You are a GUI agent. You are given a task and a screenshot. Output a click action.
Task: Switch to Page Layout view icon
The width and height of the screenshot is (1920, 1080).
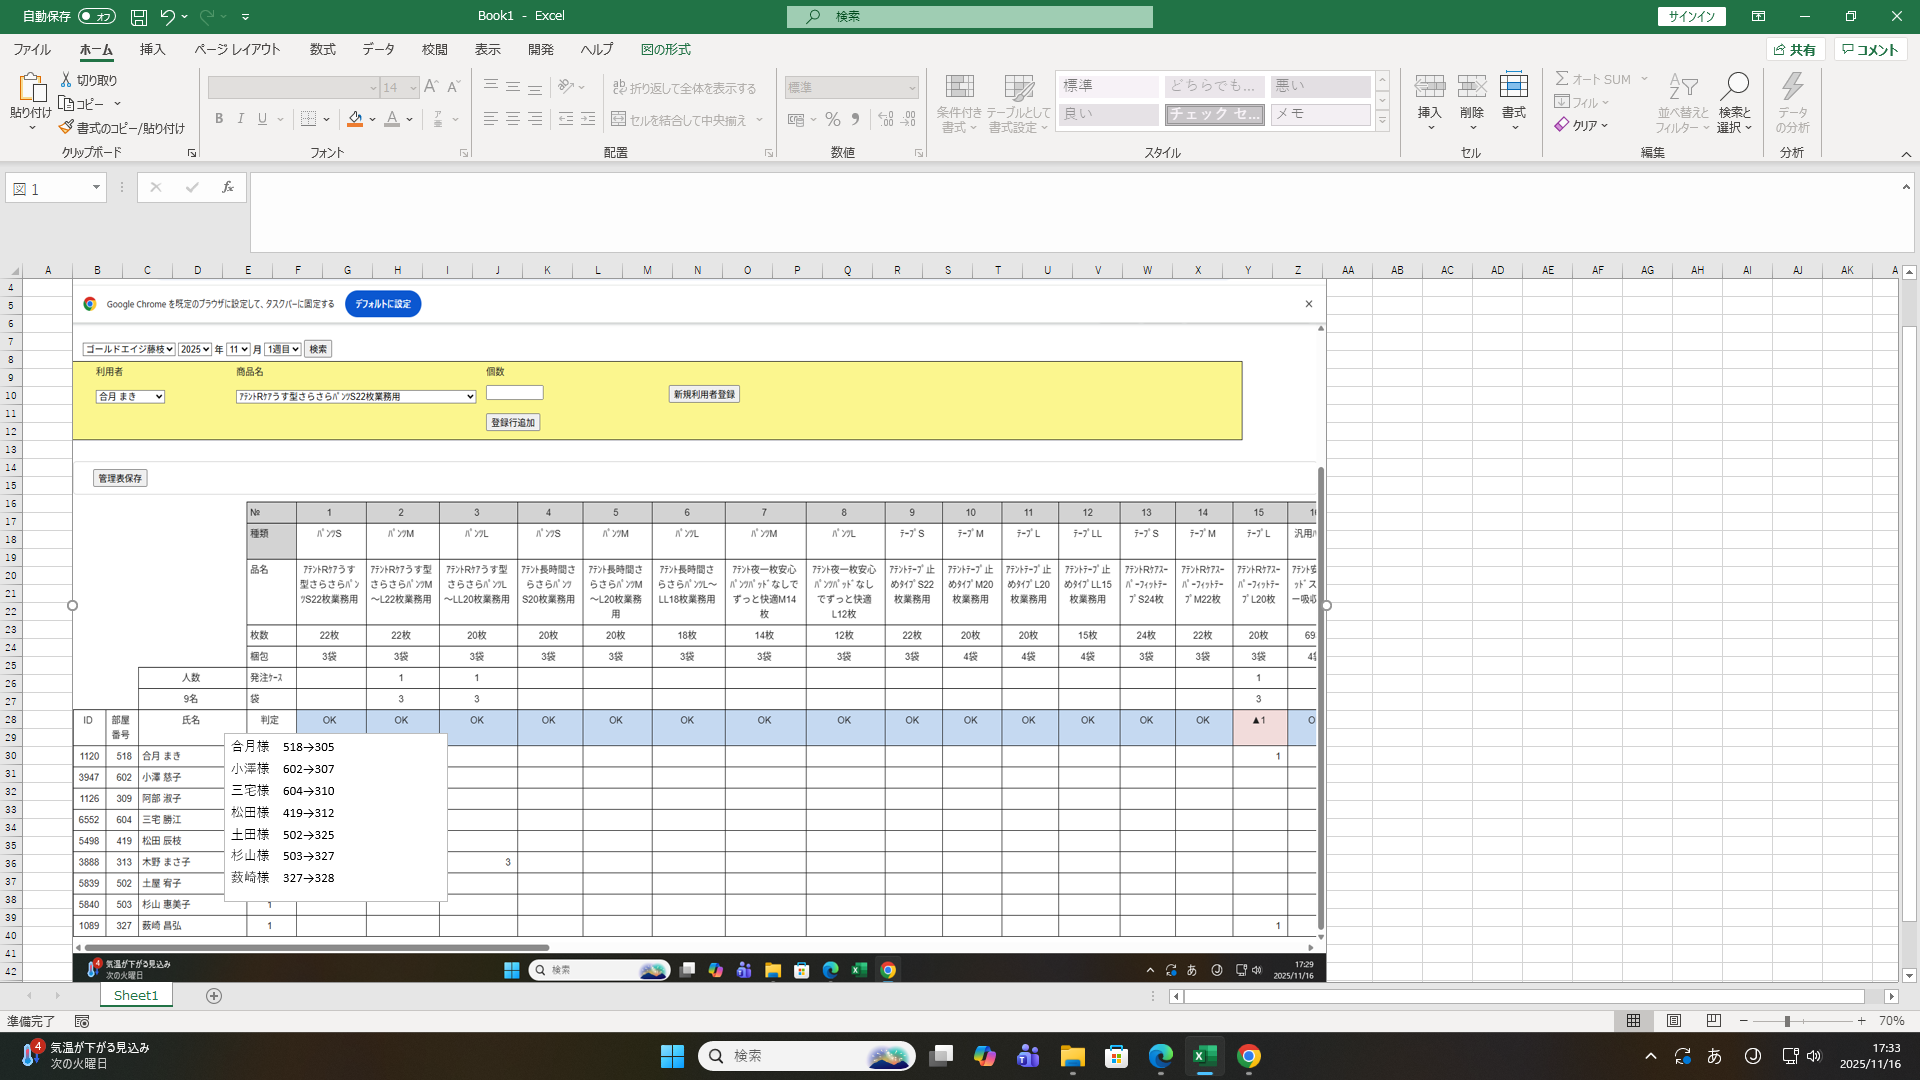[x=1673, y=1021]
